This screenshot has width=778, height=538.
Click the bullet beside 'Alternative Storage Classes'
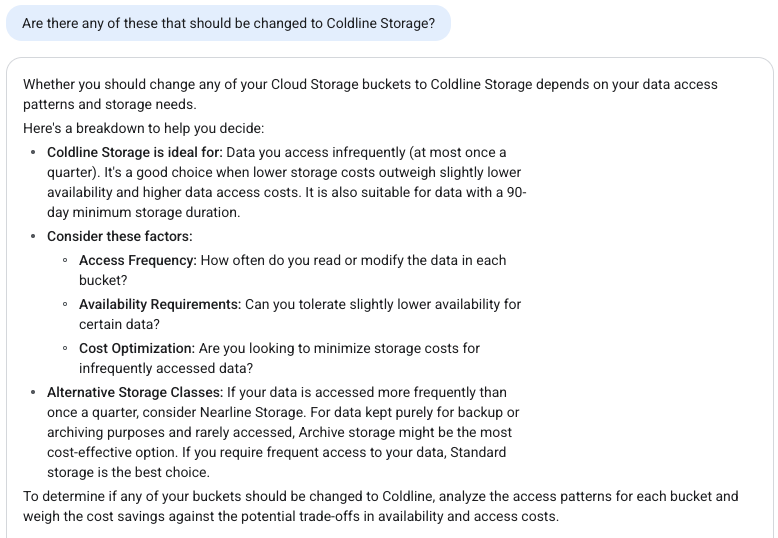[33, 393]
